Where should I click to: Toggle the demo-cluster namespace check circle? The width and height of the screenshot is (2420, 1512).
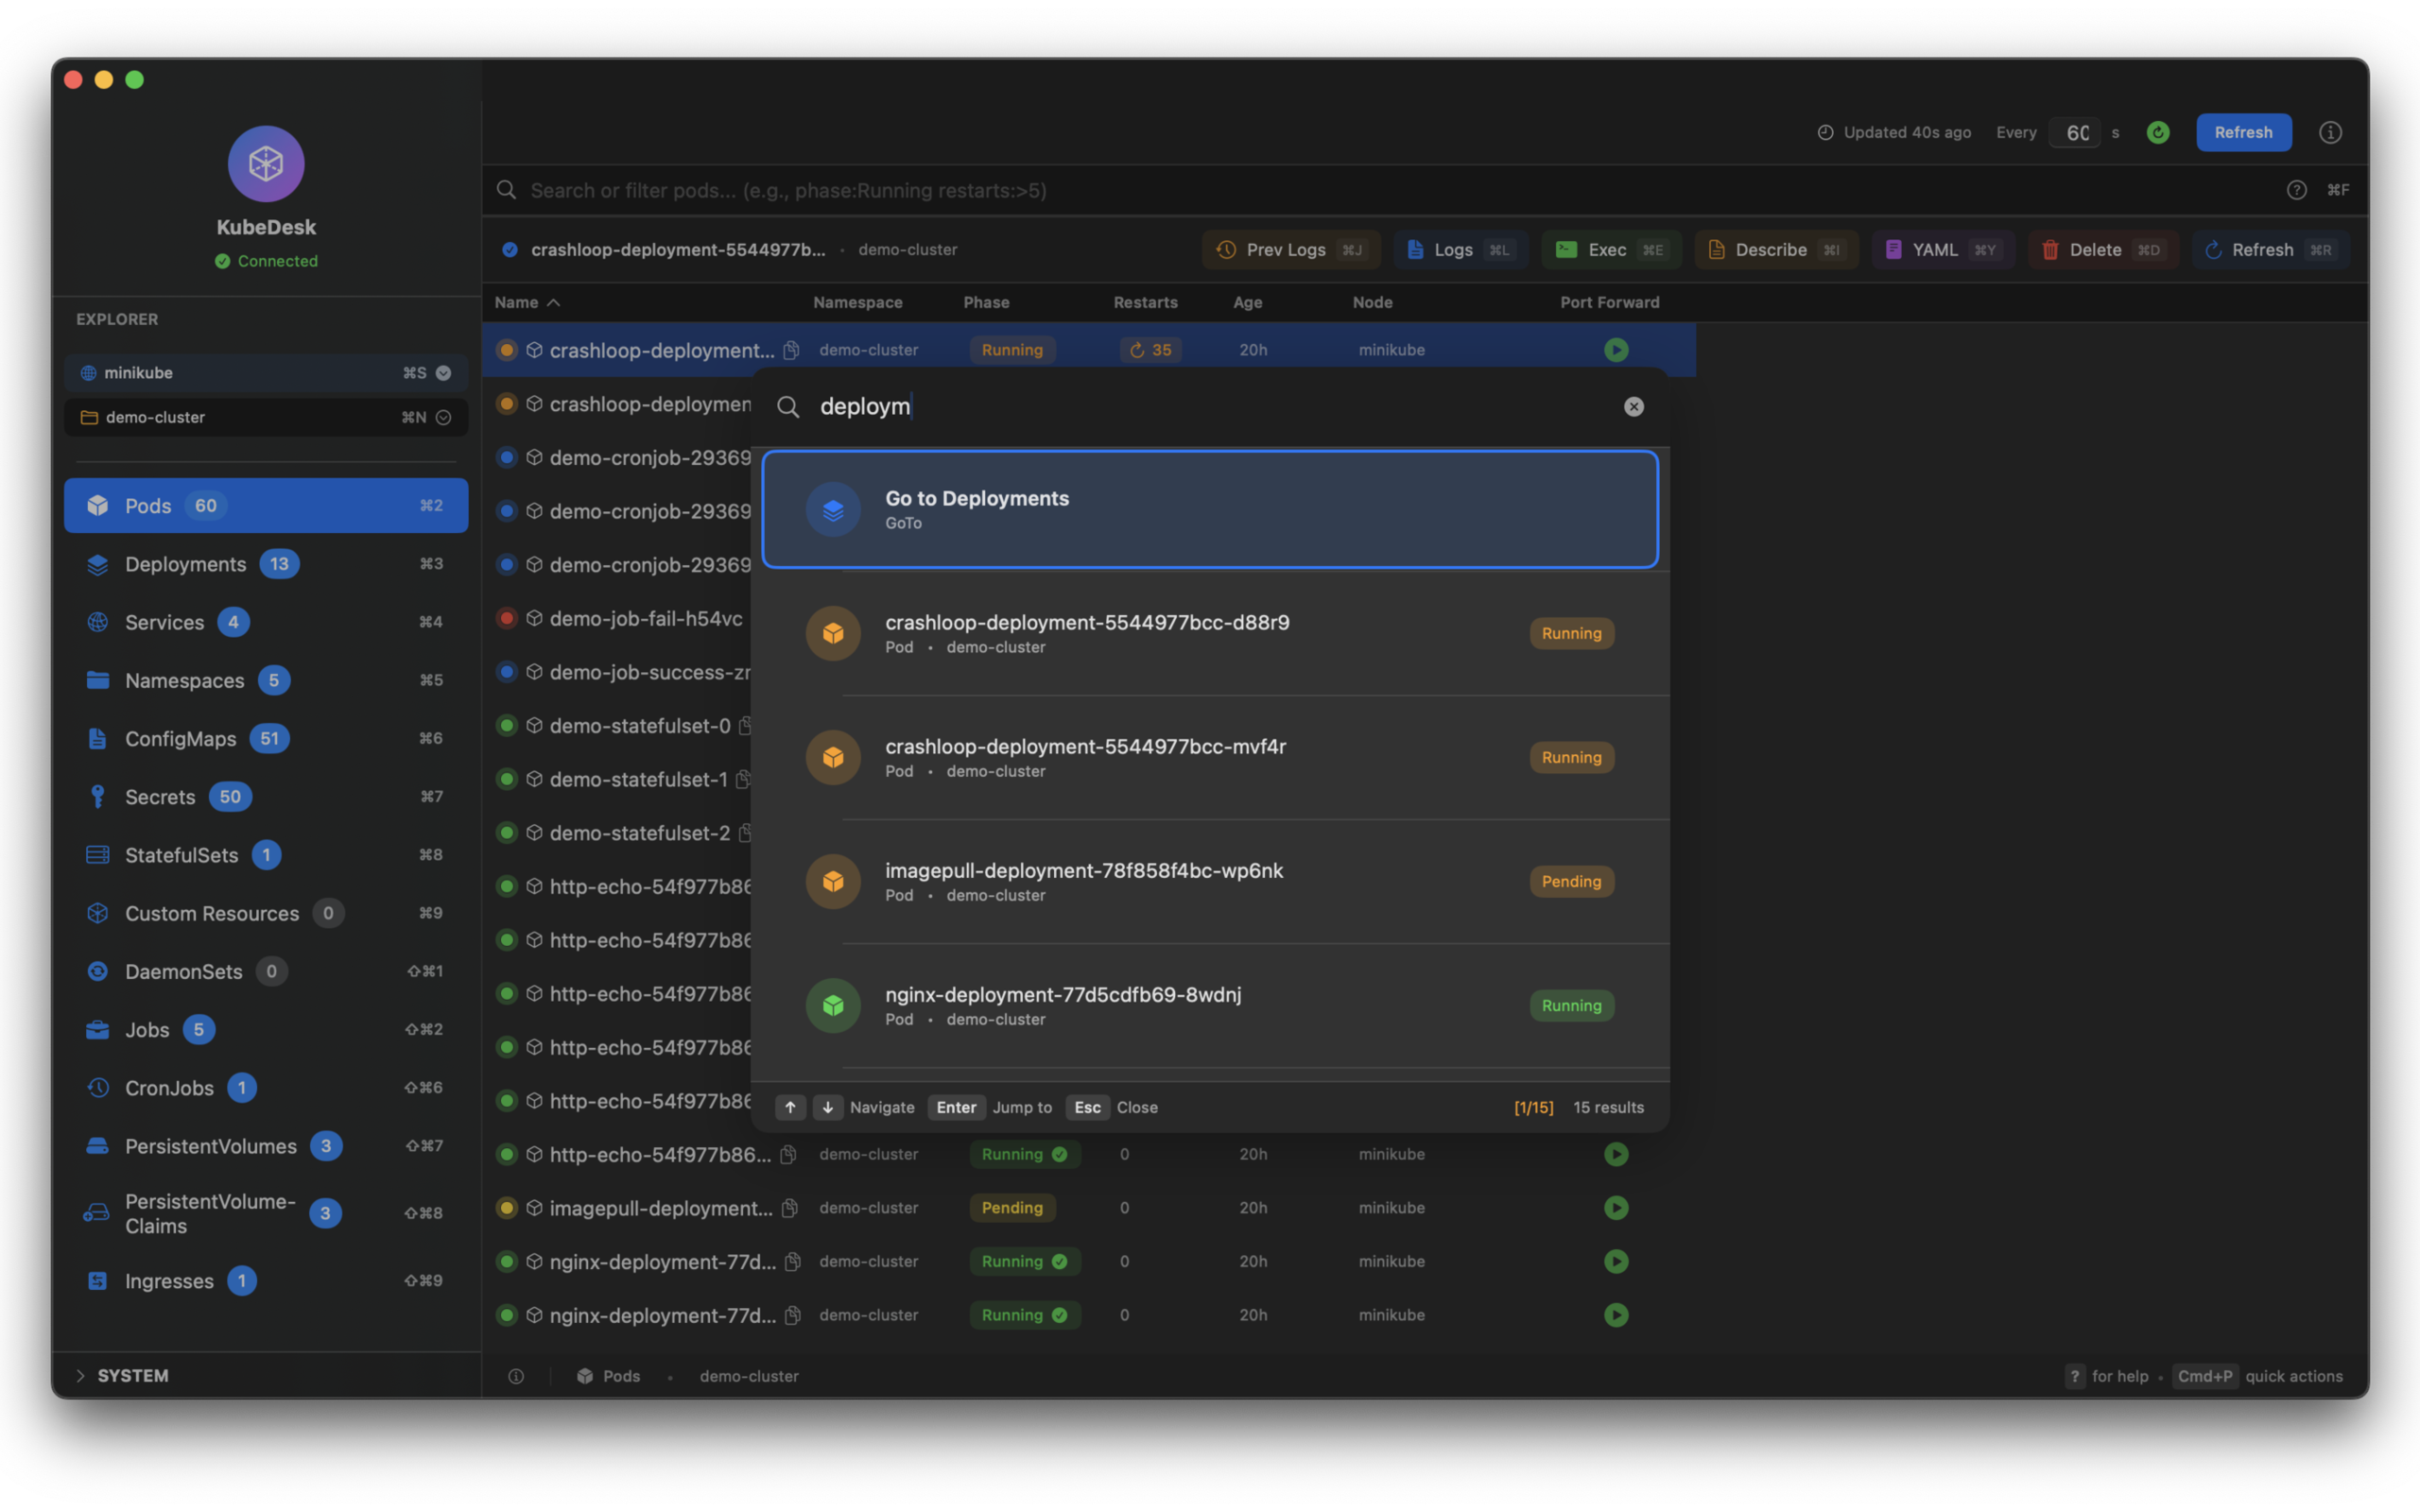[x=443, y=417]
